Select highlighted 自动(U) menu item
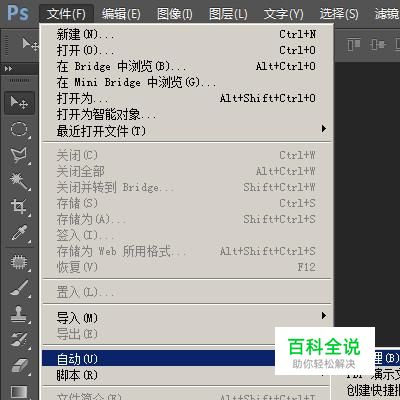 pos(158,358)
